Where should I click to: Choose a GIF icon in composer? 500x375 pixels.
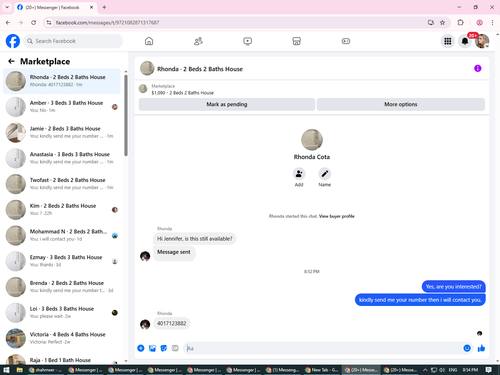(175, 348)
